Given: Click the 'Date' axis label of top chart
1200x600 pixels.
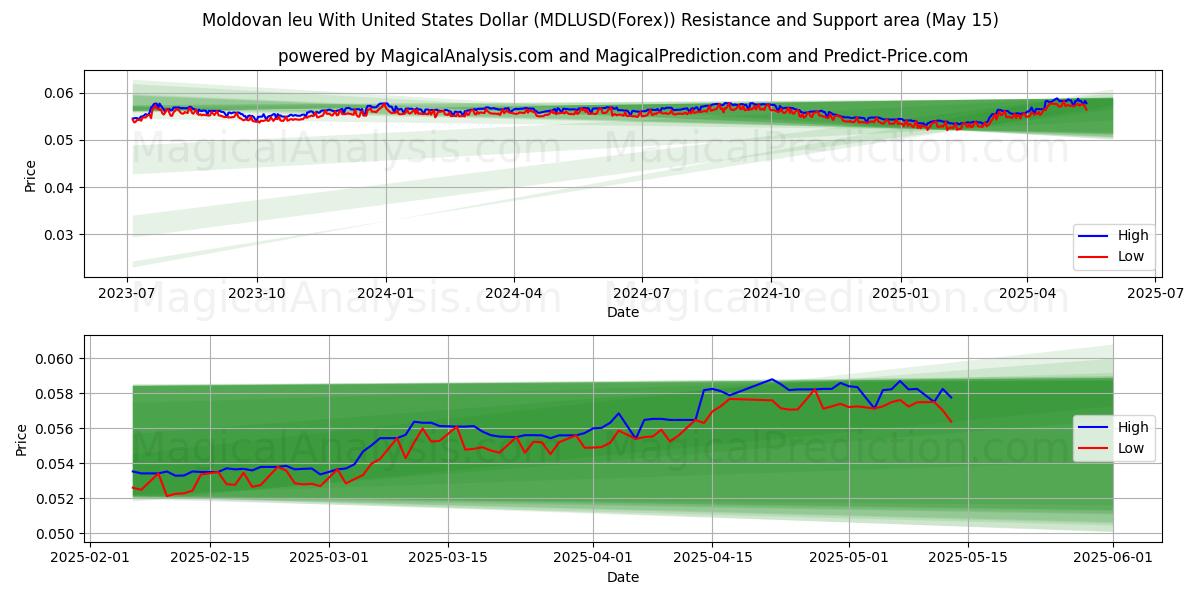Looking at the screenshot, I should pyautogui.click(x=622, y=313).
